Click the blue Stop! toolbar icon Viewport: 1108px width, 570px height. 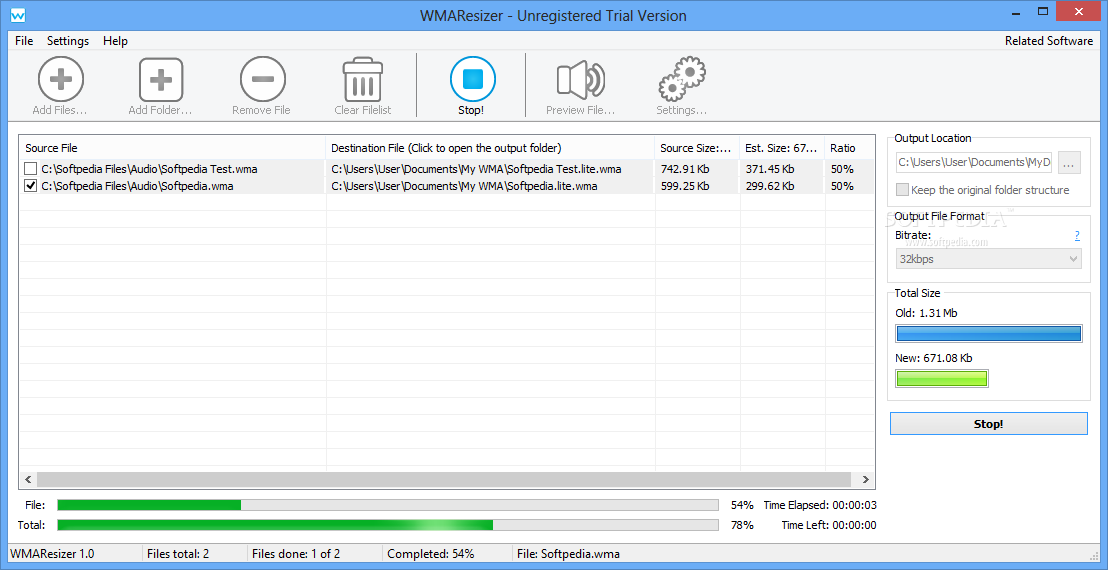tap(473, 78)
